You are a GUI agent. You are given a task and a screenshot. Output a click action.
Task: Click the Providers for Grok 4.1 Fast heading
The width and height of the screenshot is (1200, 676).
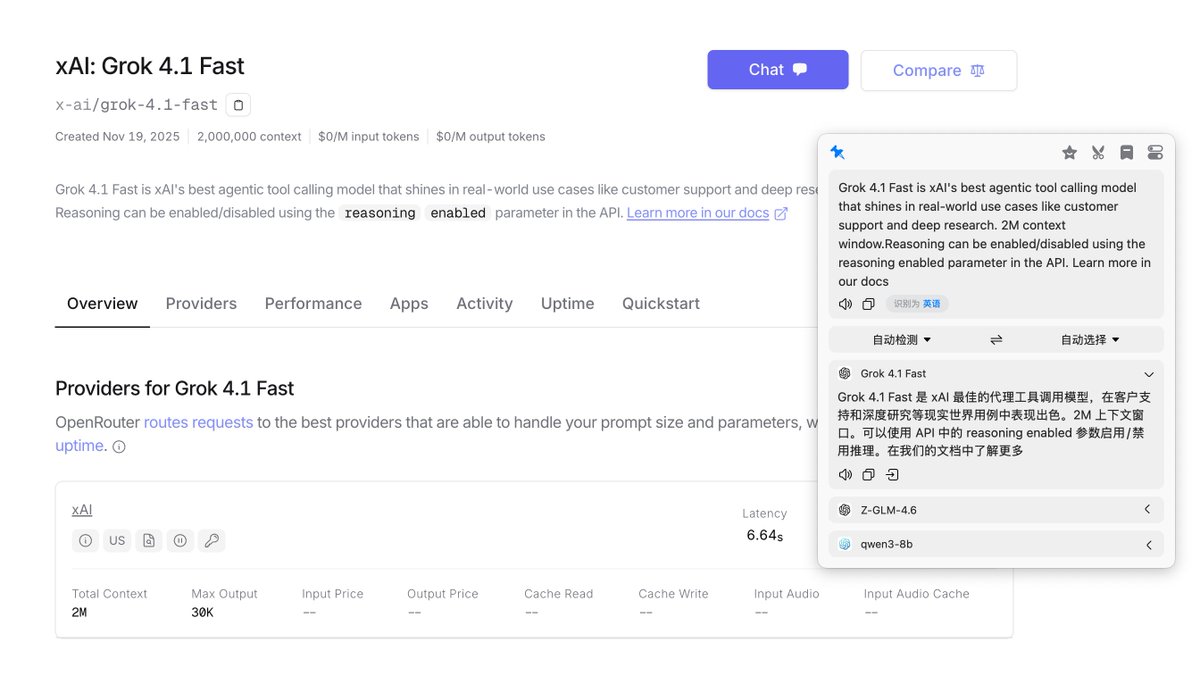tap(175, 388)
